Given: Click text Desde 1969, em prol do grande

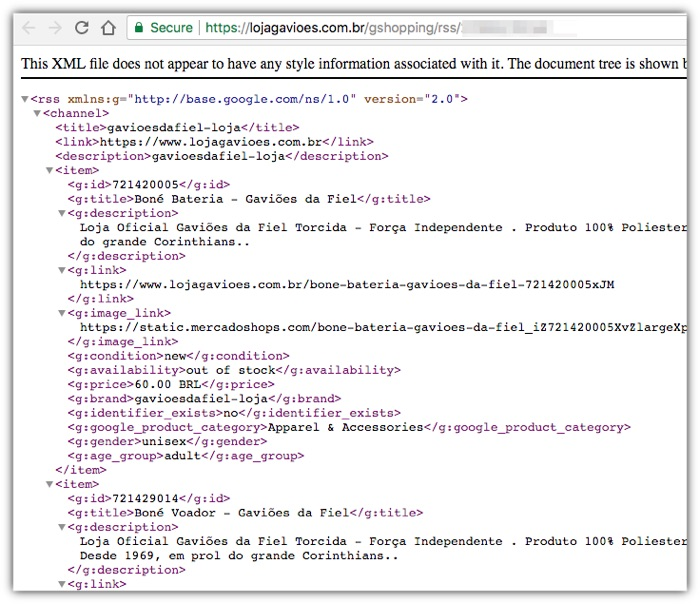Looking at the screenshot, I should (x=189, y=556).
